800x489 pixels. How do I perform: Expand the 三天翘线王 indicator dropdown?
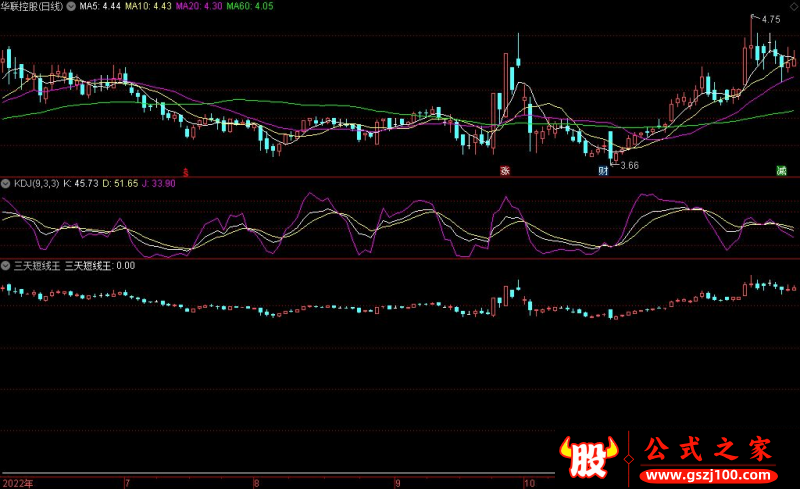point(5,266)
